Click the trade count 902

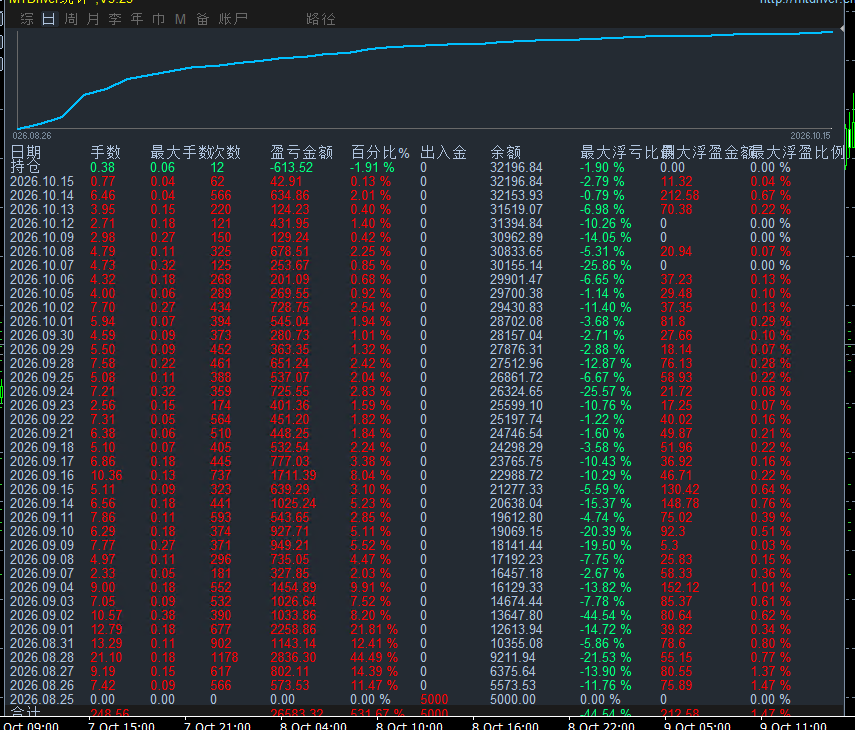tap(221, 643)
